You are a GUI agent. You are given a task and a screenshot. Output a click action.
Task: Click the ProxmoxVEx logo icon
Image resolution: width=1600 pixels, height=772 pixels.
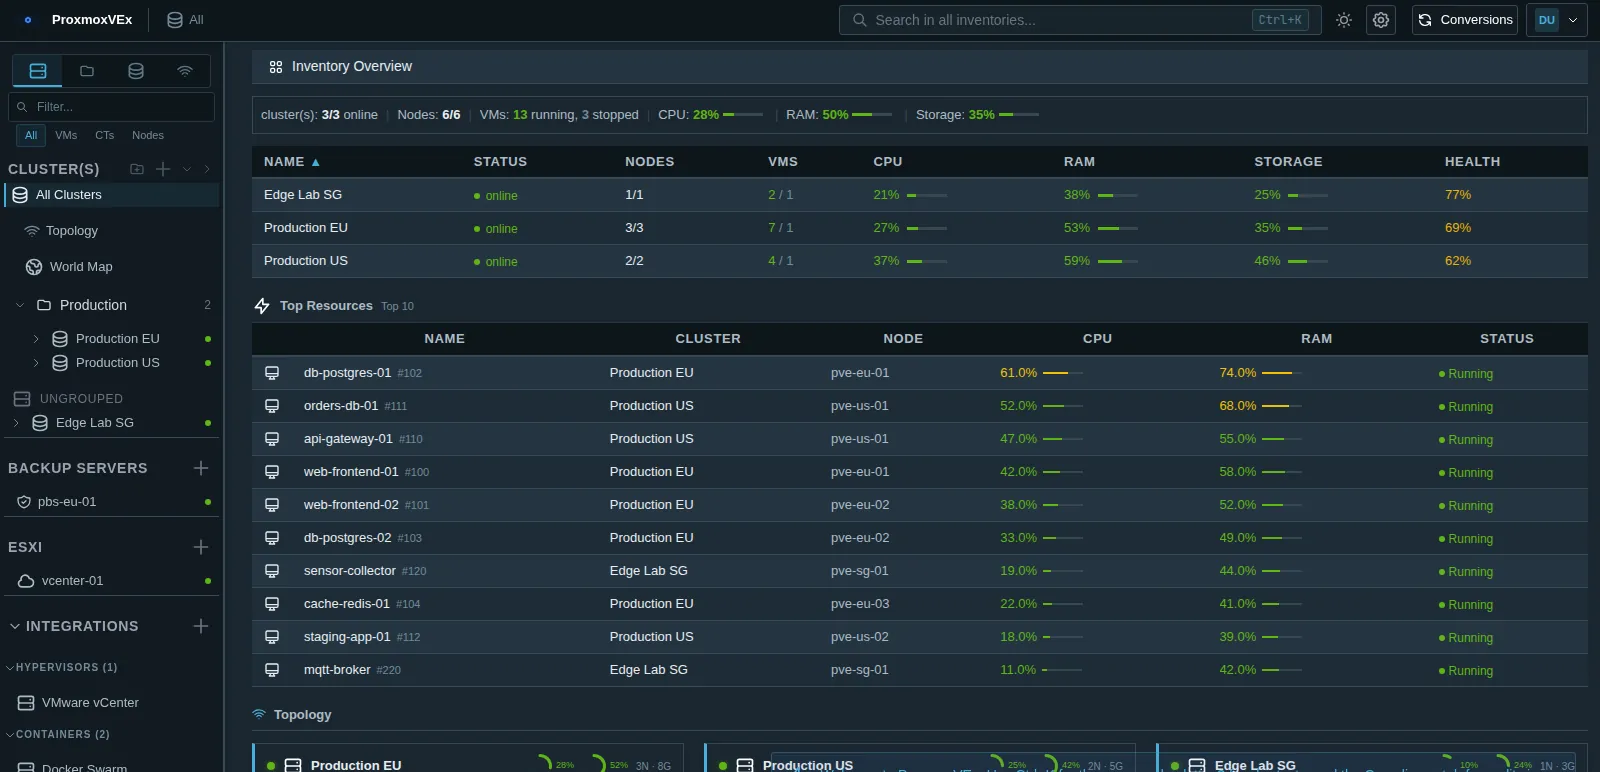pos(28,20)
